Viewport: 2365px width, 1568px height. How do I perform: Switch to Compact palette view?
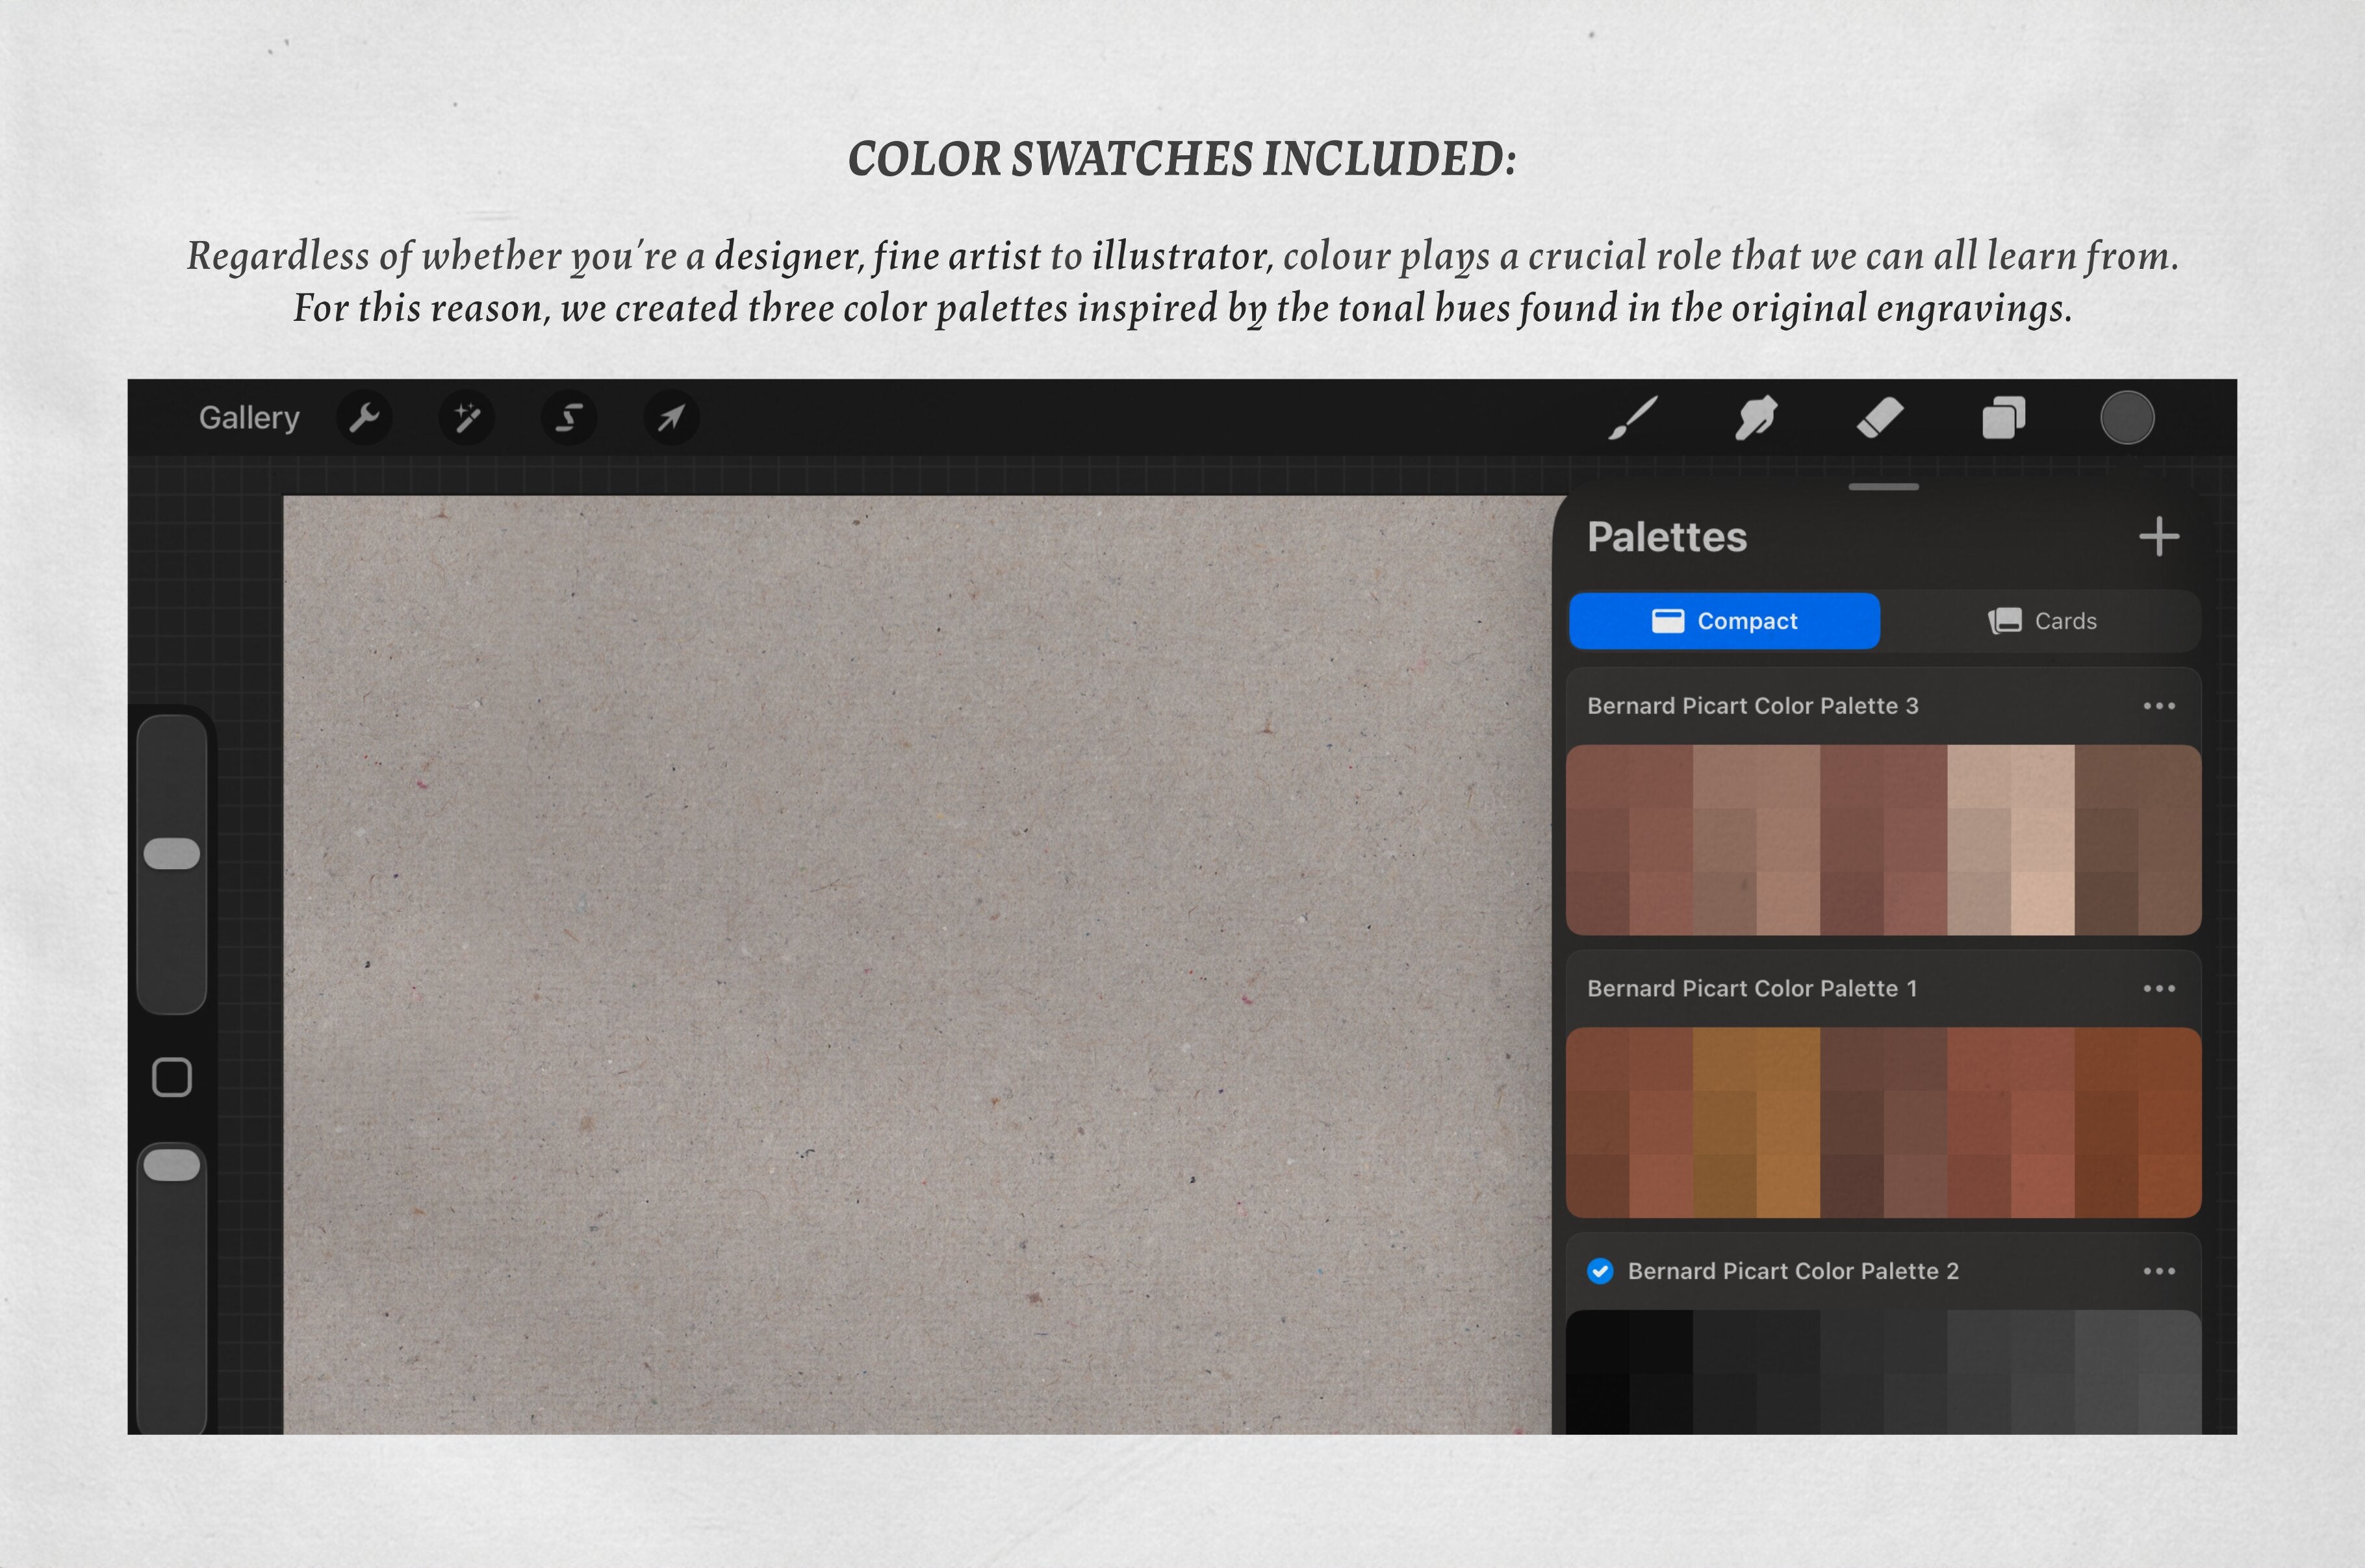1724,621
